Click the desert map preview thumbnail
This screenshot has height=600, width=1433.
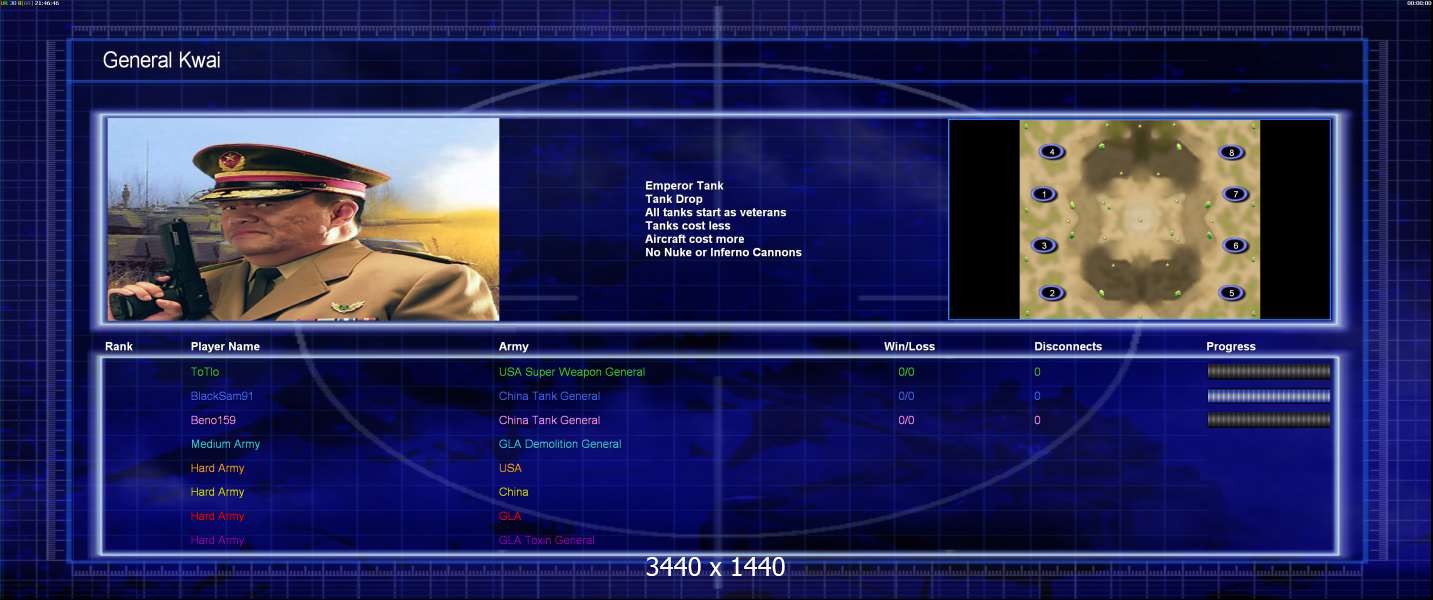pyautogui.click(x=1140, y=219)
